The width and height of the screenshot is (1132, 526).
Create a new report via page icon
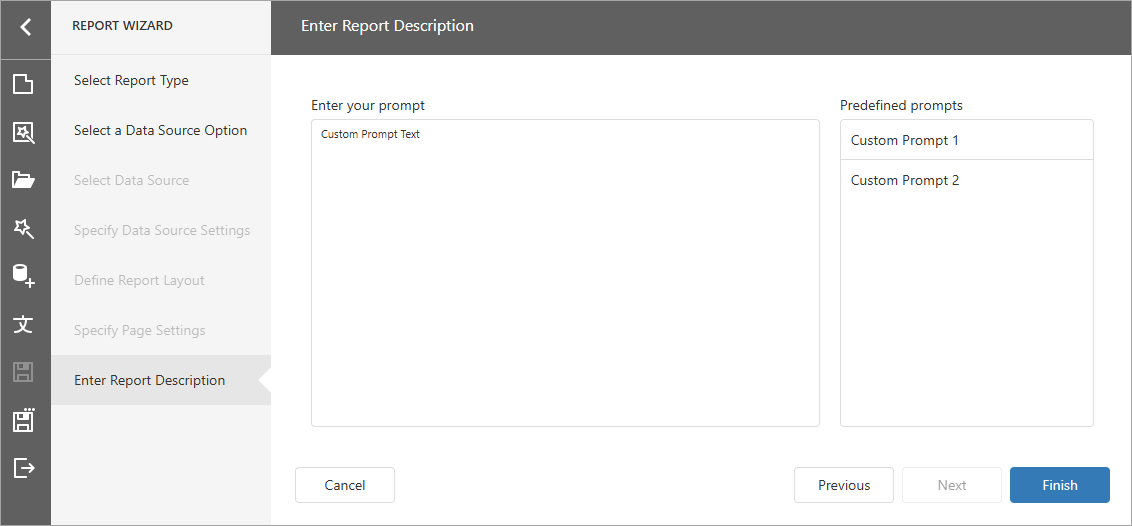23,84
